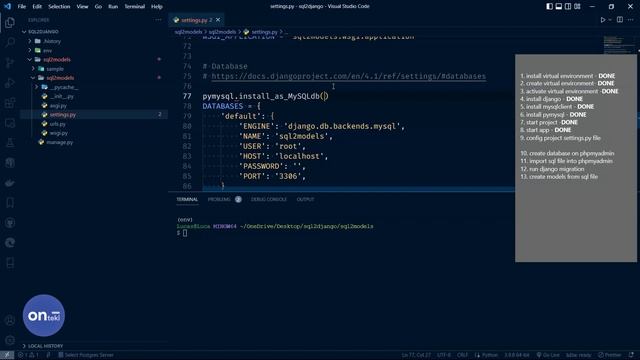The height and width of the screenshot is (360, 640).
Task: Open editor More Actions ellipsis
Action: click(631, 20)
